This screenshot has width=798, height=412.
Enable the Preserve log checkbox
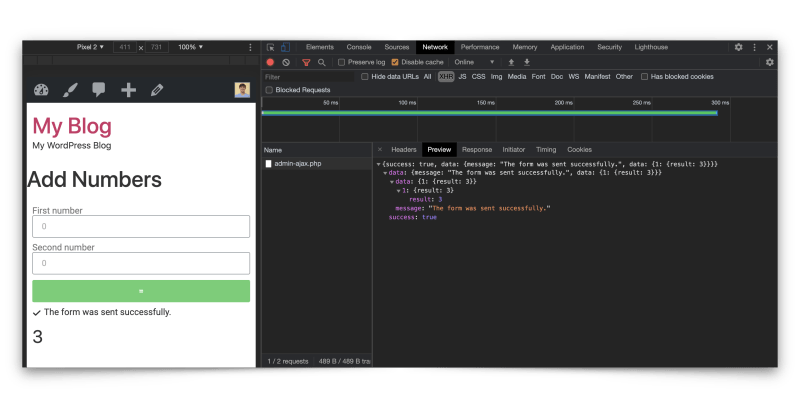pyautogui.click(x=341, y=62)
